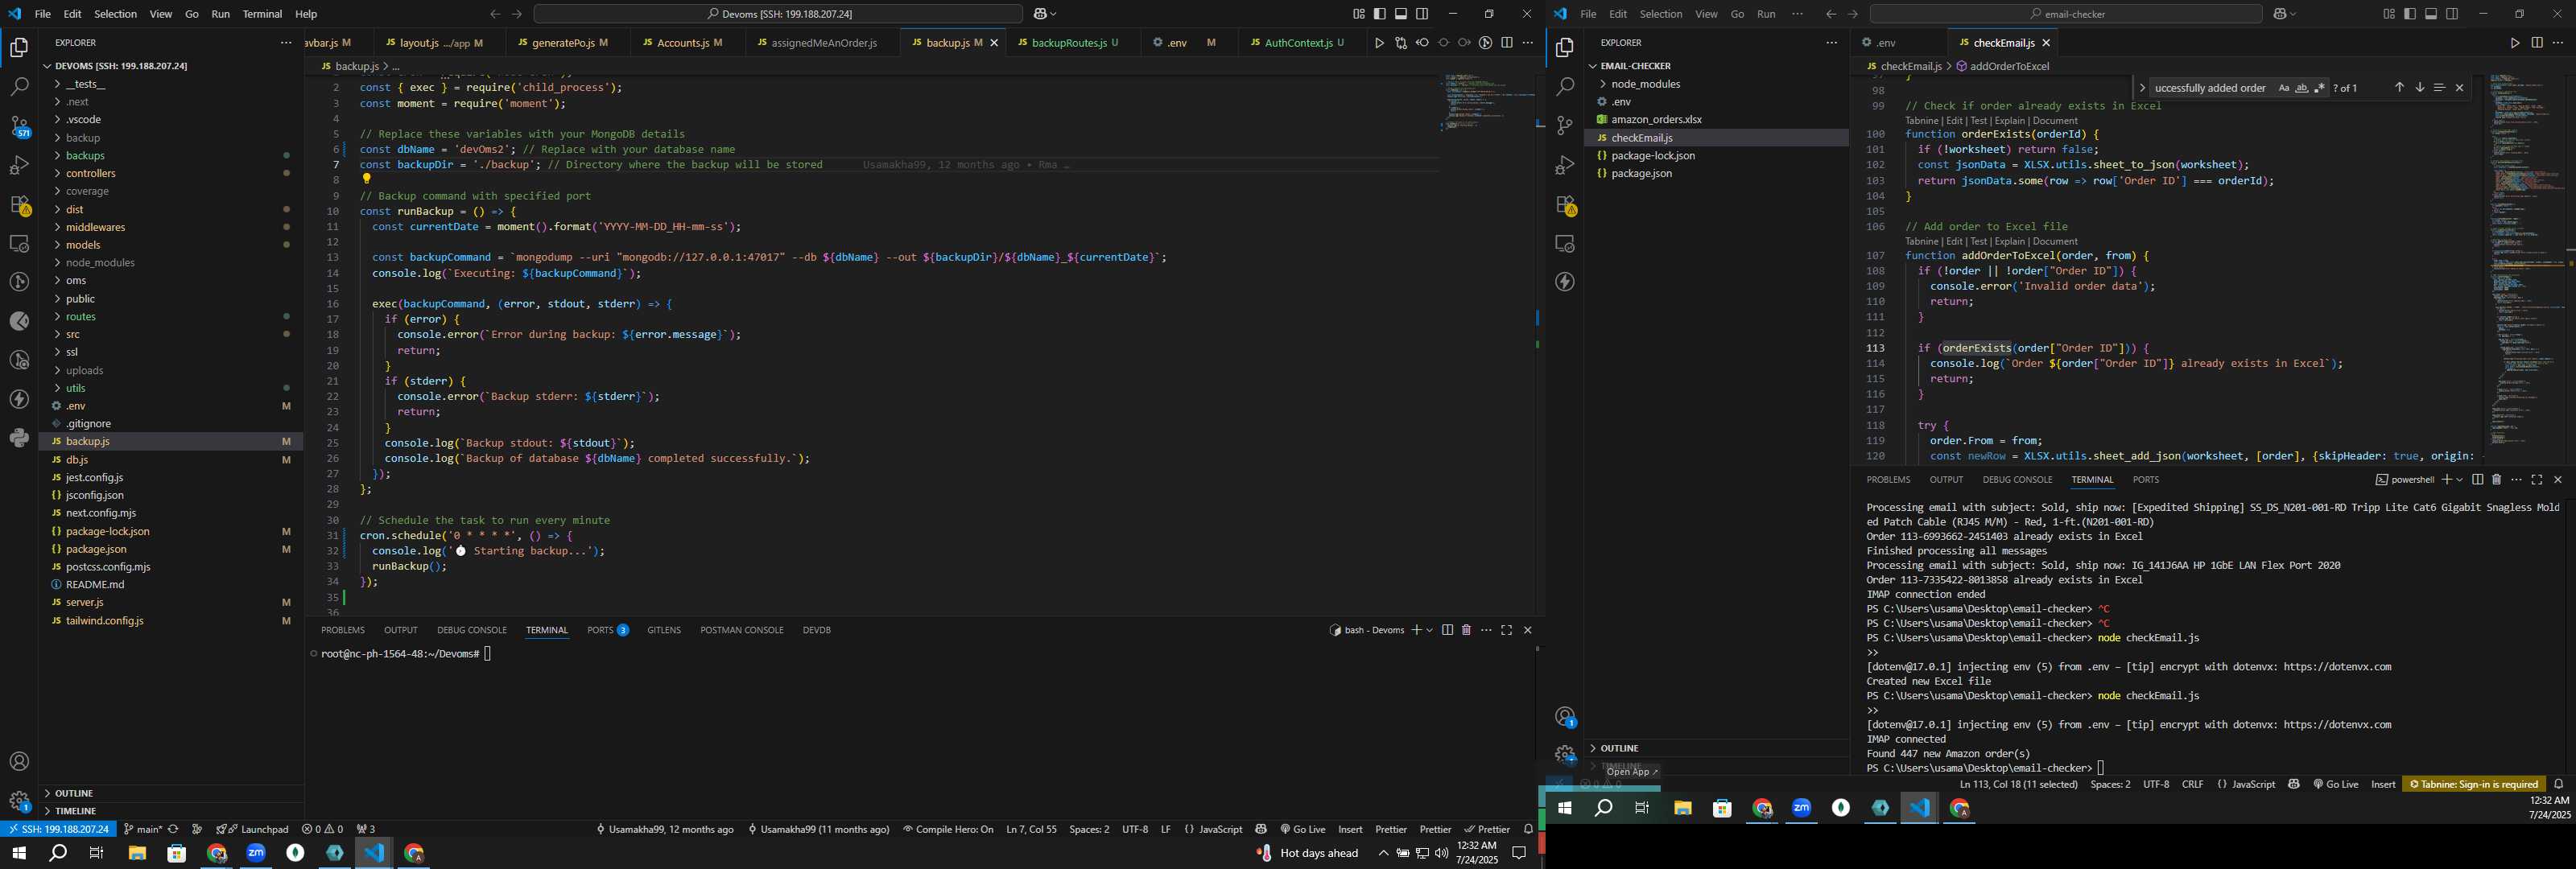Open Search view in email-checker activity bar
Viewport: 2576px width, 869px height.
tap(1565, 87)
